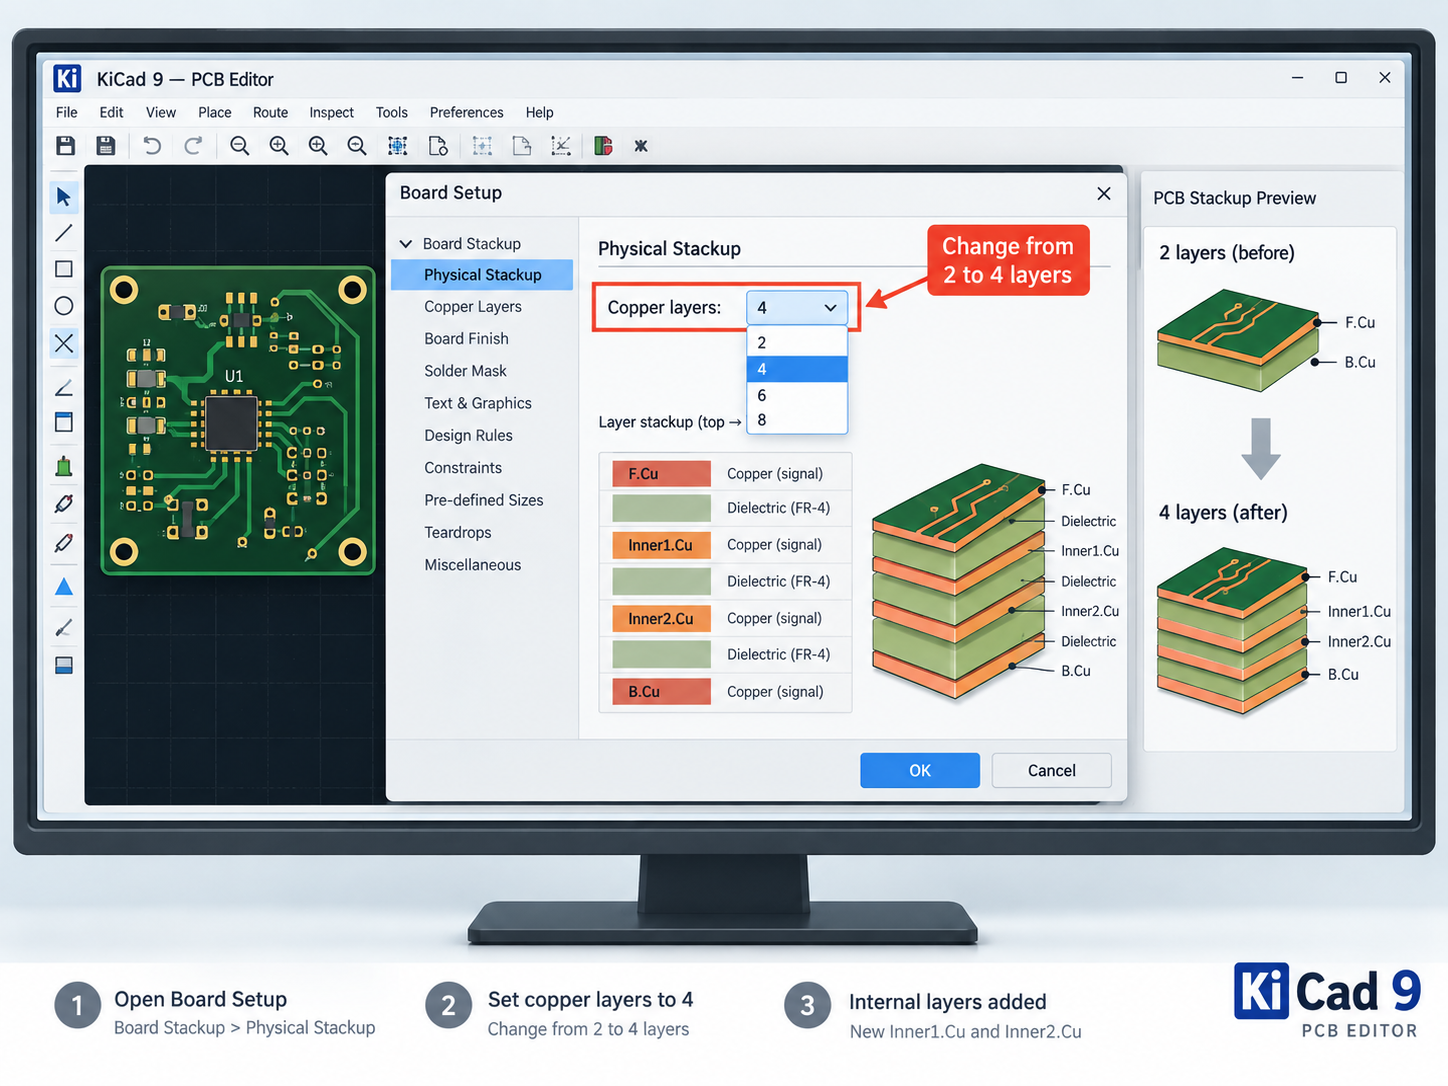Screen dimensions: 1448x1086
Task: Choose the draw circle tool
Action: [64, 306]
